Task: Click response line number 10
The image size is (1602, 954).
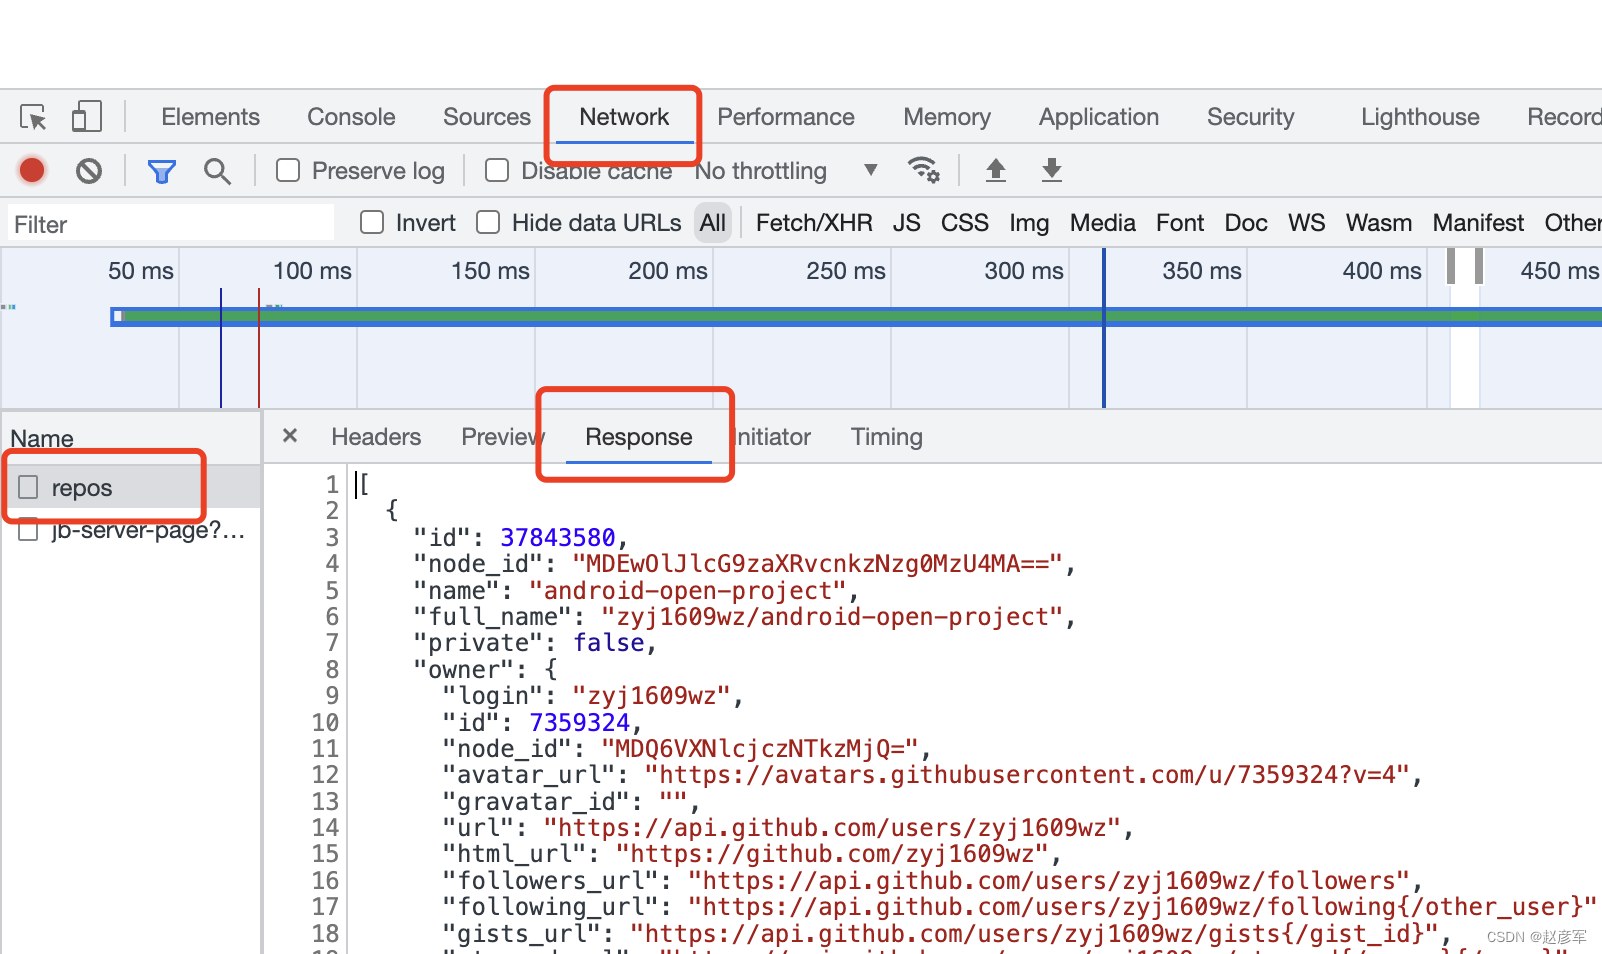Action: tap(325, 722)
